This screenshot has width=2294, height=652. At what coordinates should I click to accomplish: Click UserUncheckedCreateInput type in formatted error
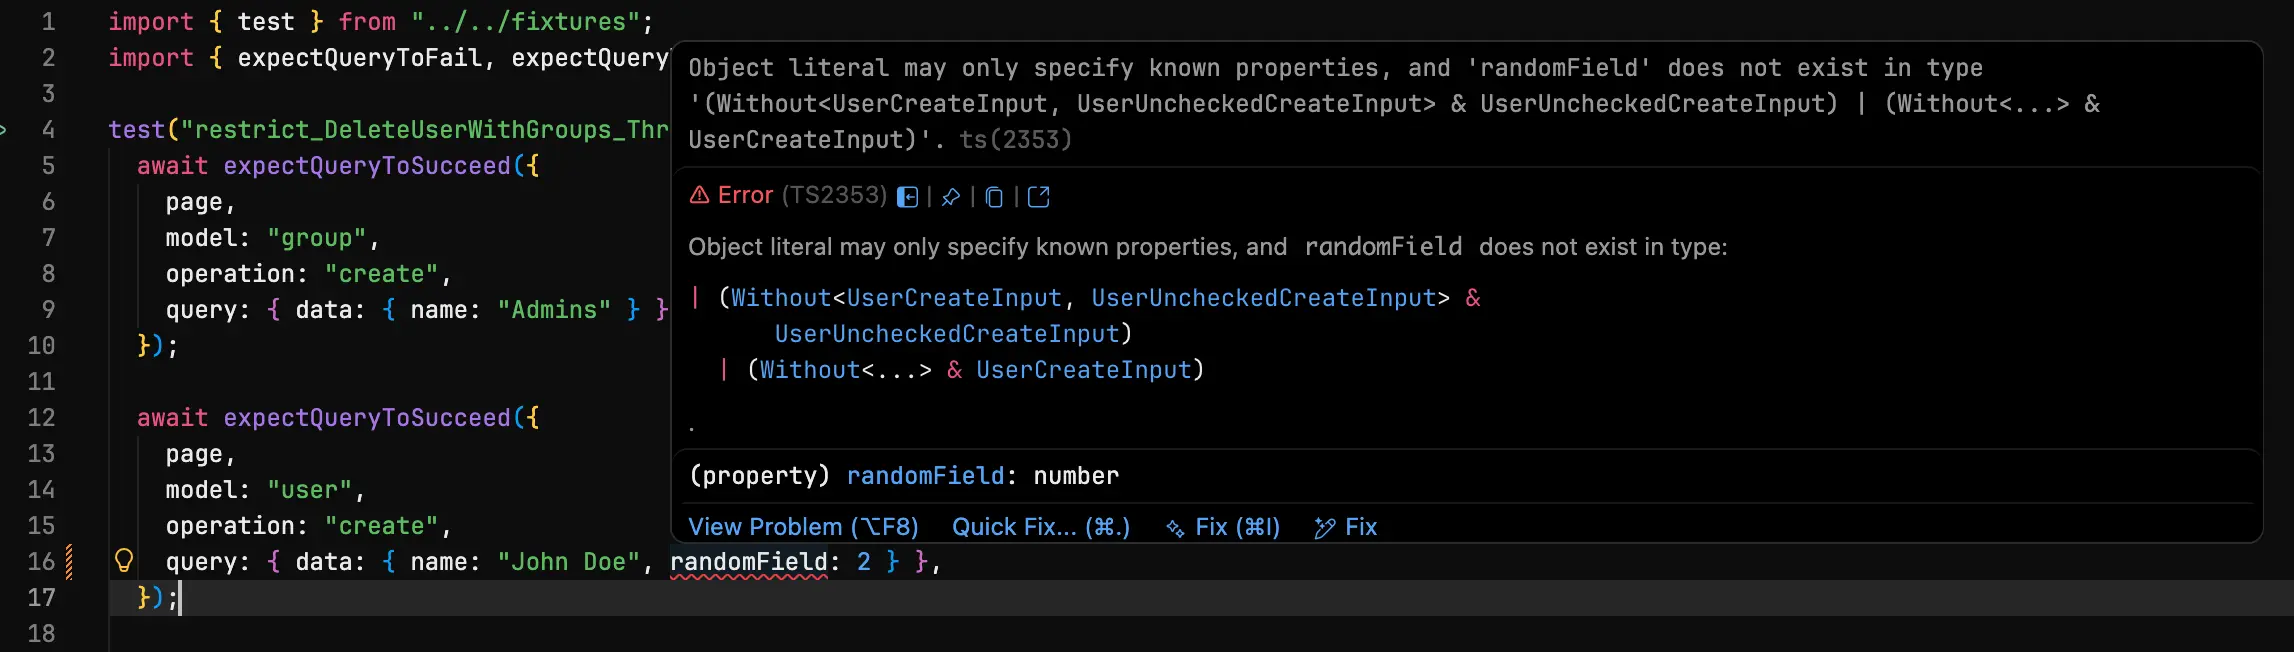click(947, 334)
